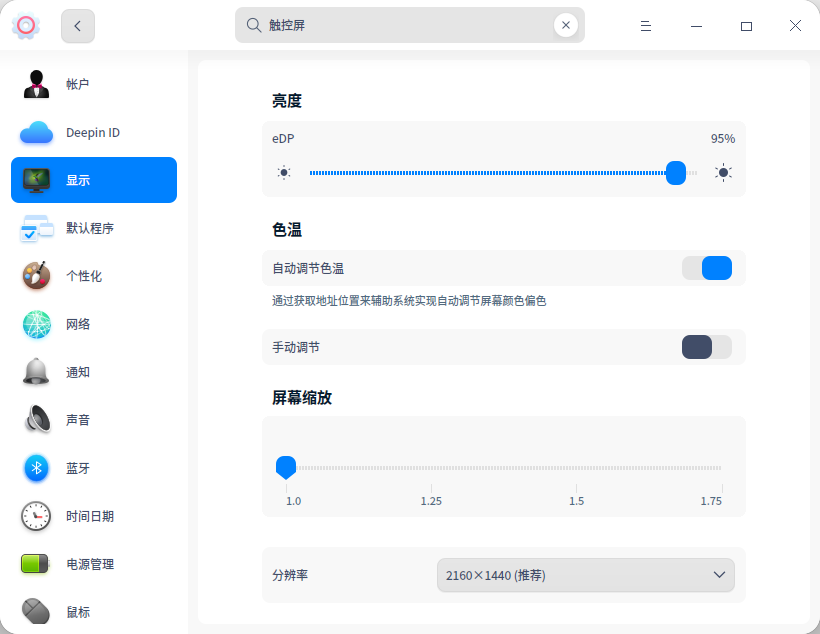820x634 pixels.
Task: Close the settings window
Action: (795, 26)
